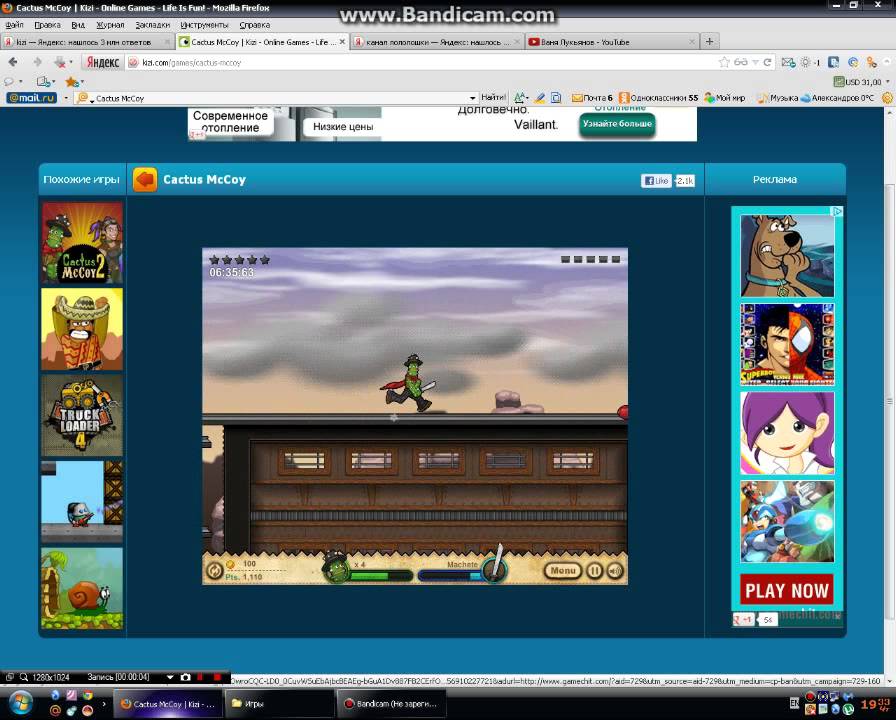Pause the Cactus McCoy game
The image size is (896, 720).
pos(594,570)
